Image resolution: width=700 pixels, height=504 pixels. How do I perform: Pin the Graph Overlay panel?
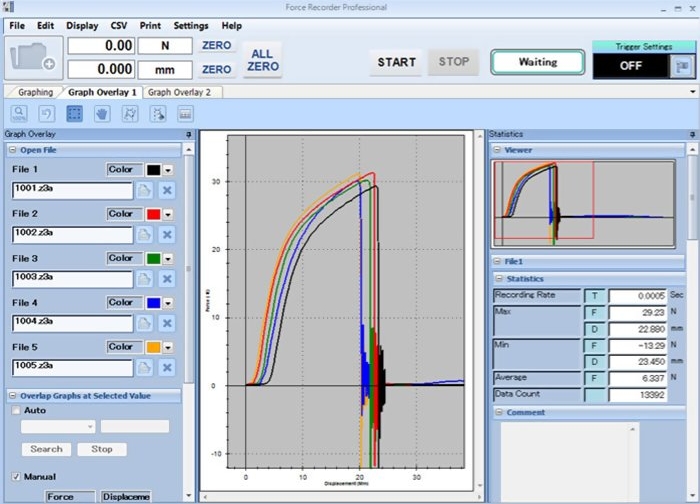[187, 134]
